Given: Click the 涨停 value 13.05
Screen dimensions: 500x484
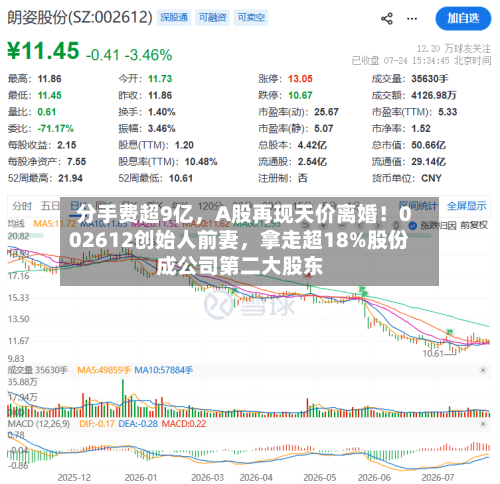Looking at the screenshot, I should pos(300,79).
